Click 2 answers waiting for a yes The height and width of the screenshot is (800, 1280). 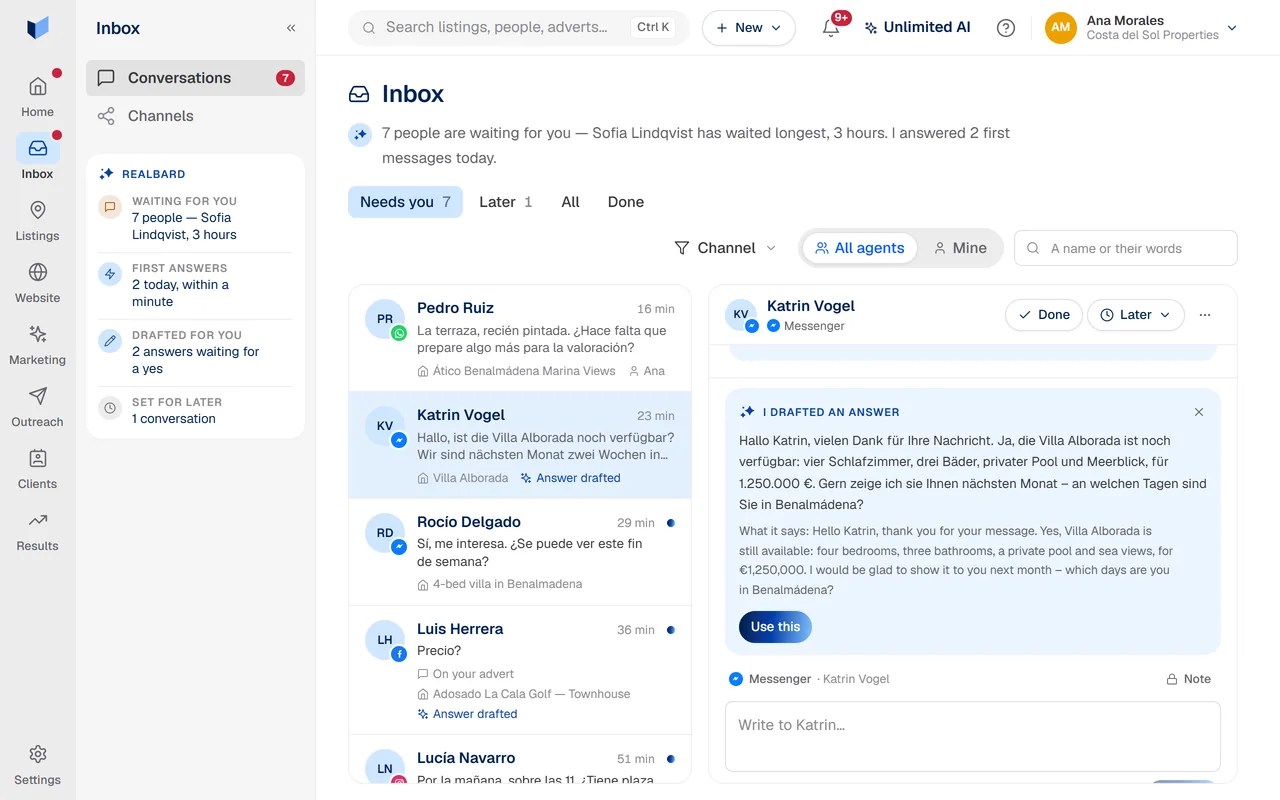[x=195, y=360]
